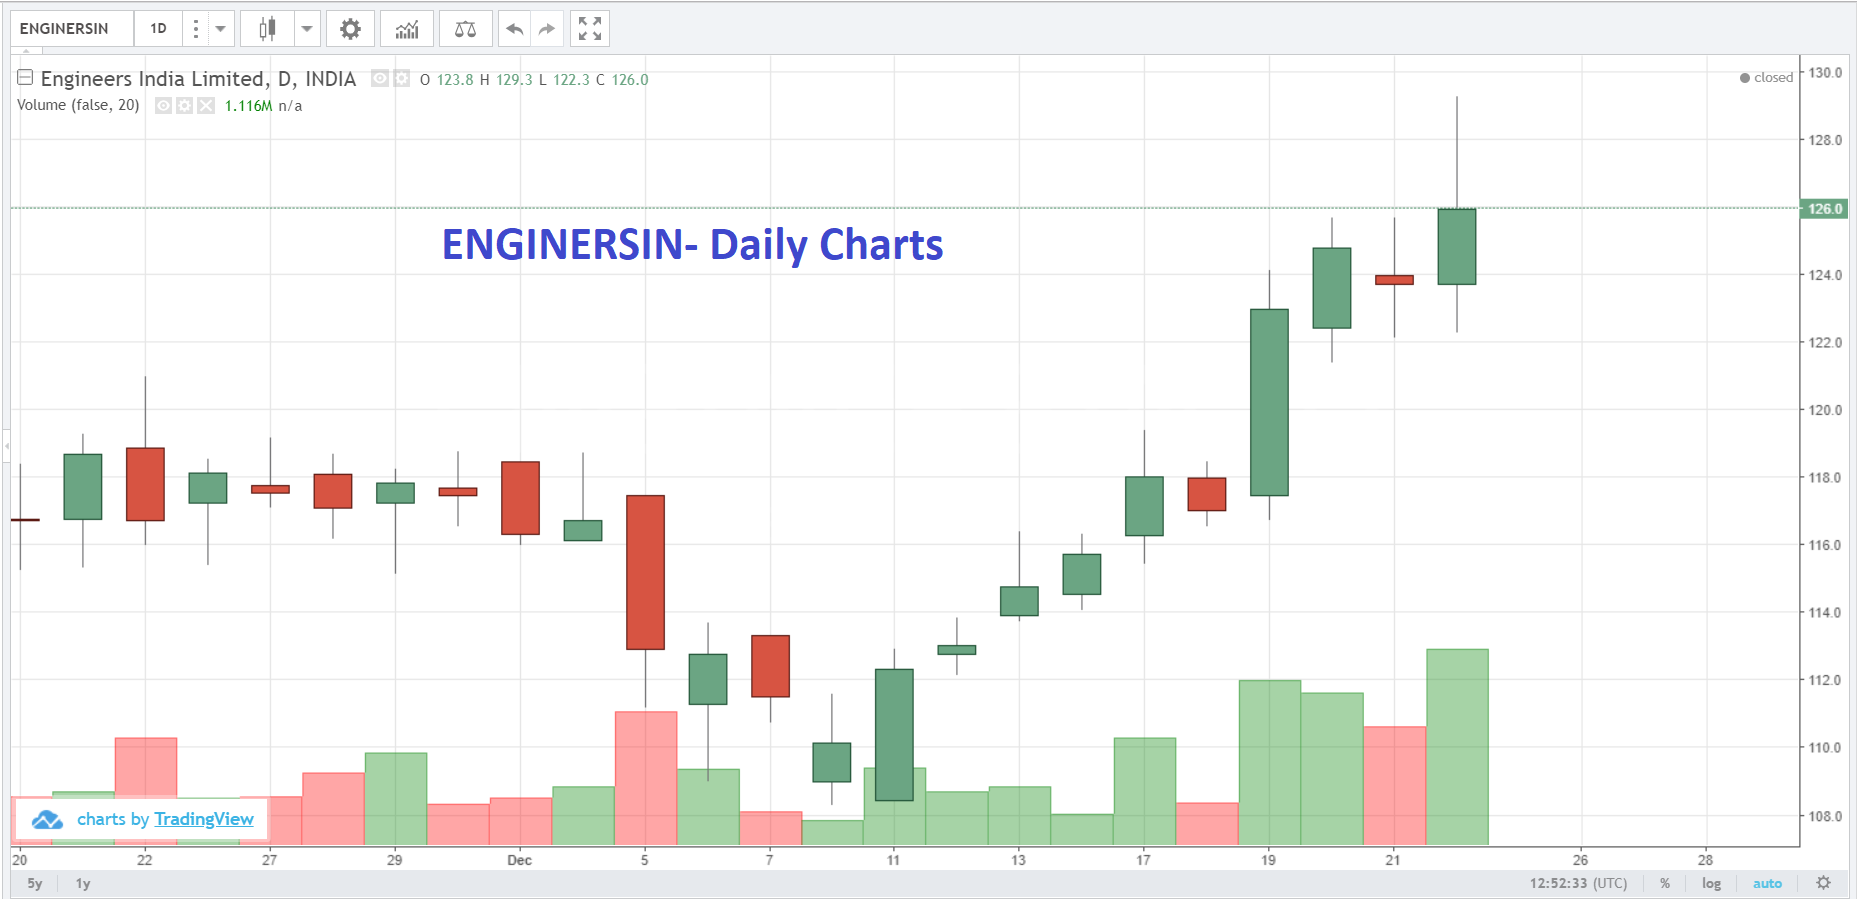1857x899 pixels.
Task: Remove the Volume indicator with X icon
Action: pos(206,105)
